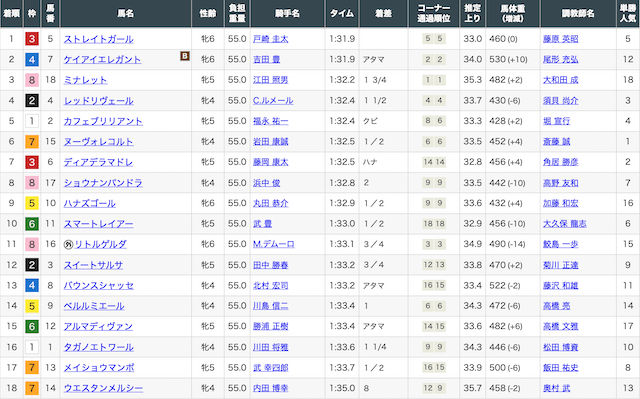This screenshot has width=640, height=399.
Task: Open バウンスシャッセ horse profile
Action: (x=99, y=286)
